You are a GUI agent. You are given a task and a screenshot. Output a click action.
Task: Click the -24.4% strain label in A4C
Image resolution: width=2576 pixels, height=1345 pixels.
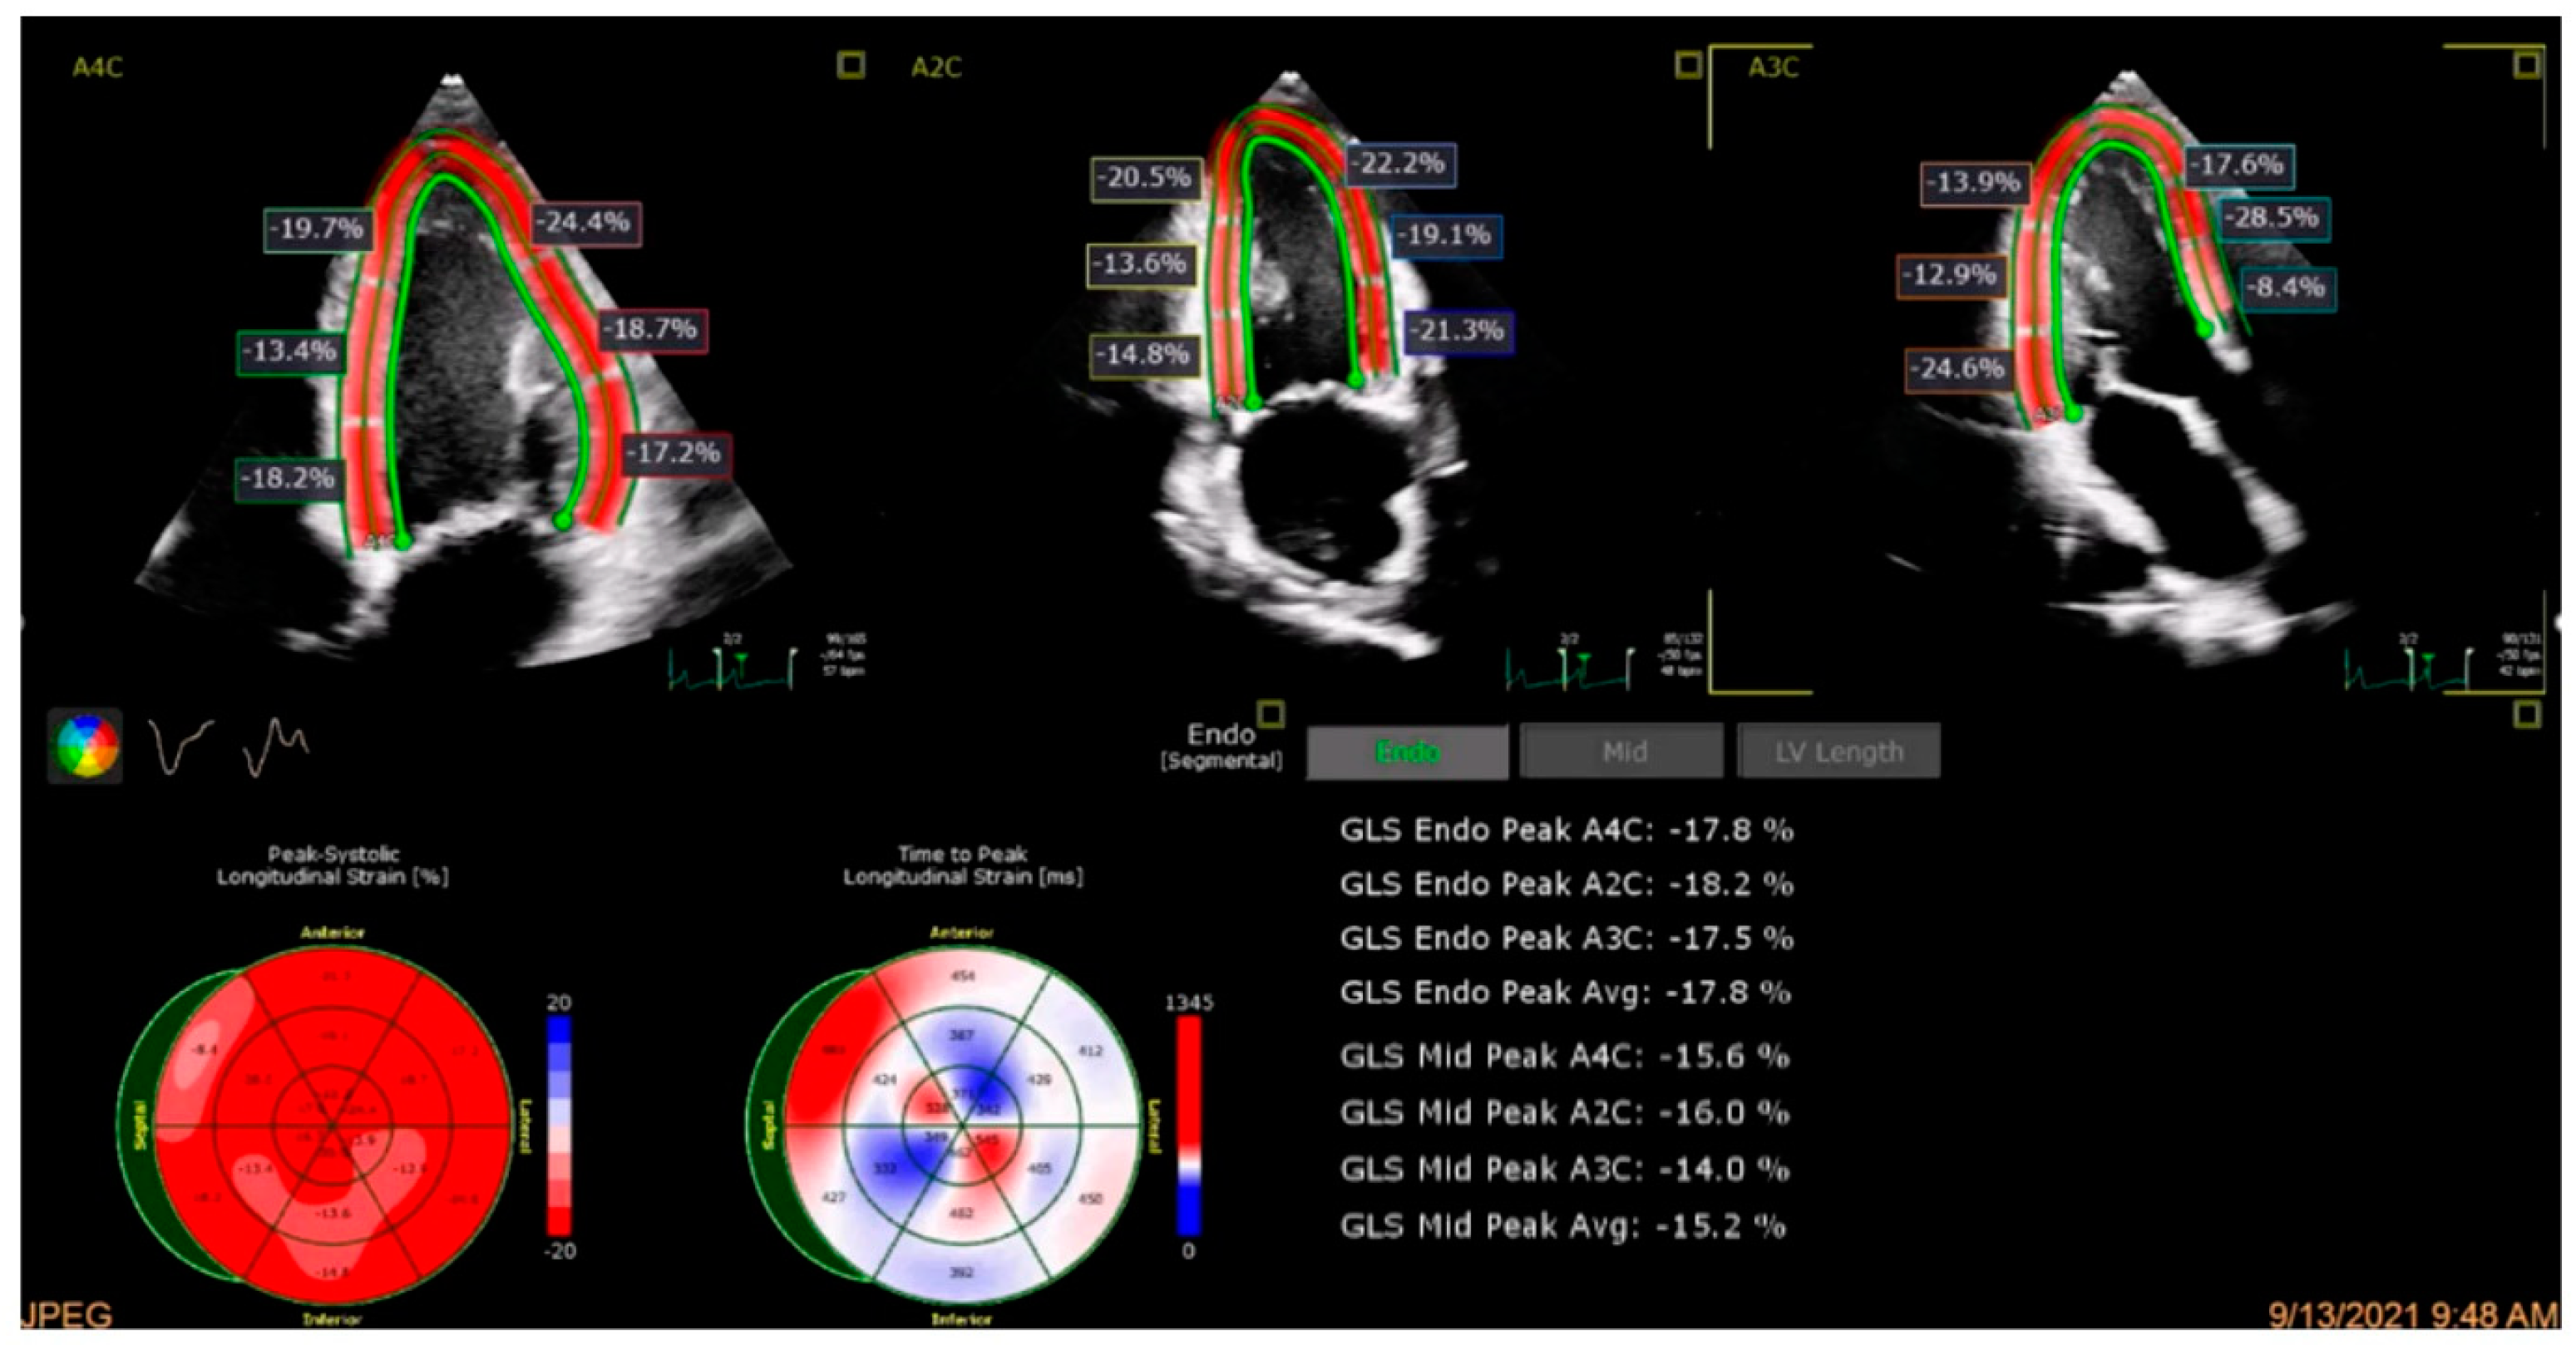click(587, 223)
